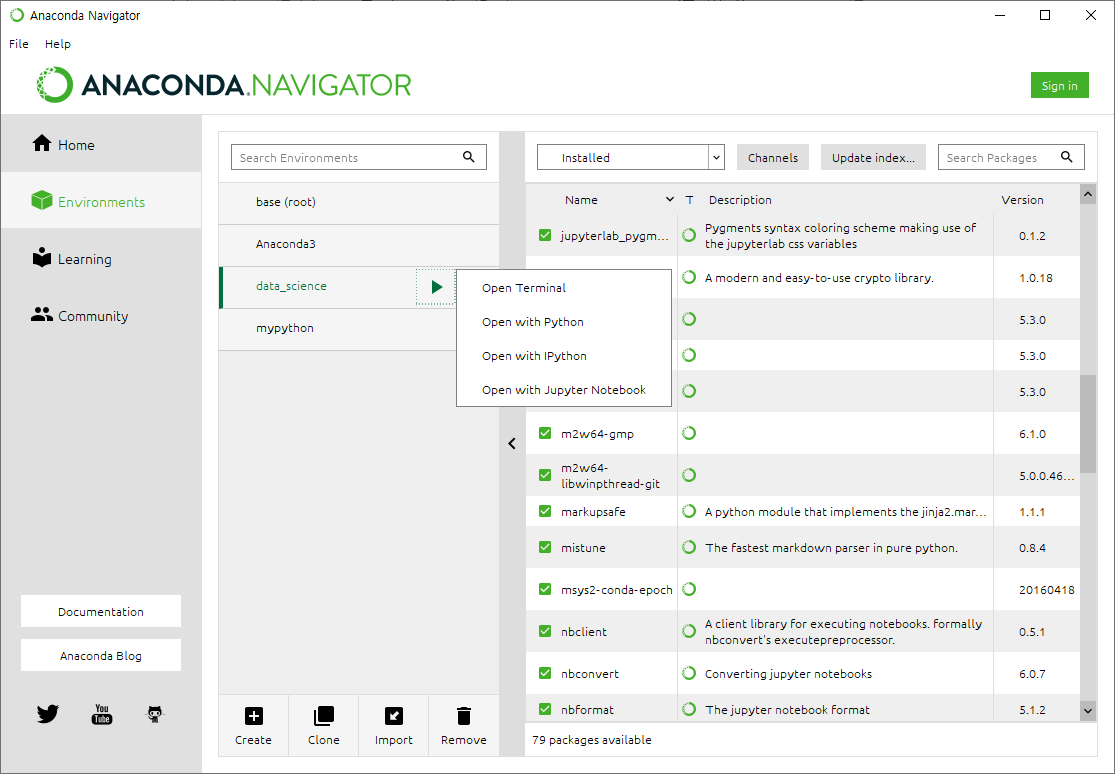Choose Open with Jupyter Notebook
The width and height of the screenshot is (1115, 774).
[x=564, y=390]
